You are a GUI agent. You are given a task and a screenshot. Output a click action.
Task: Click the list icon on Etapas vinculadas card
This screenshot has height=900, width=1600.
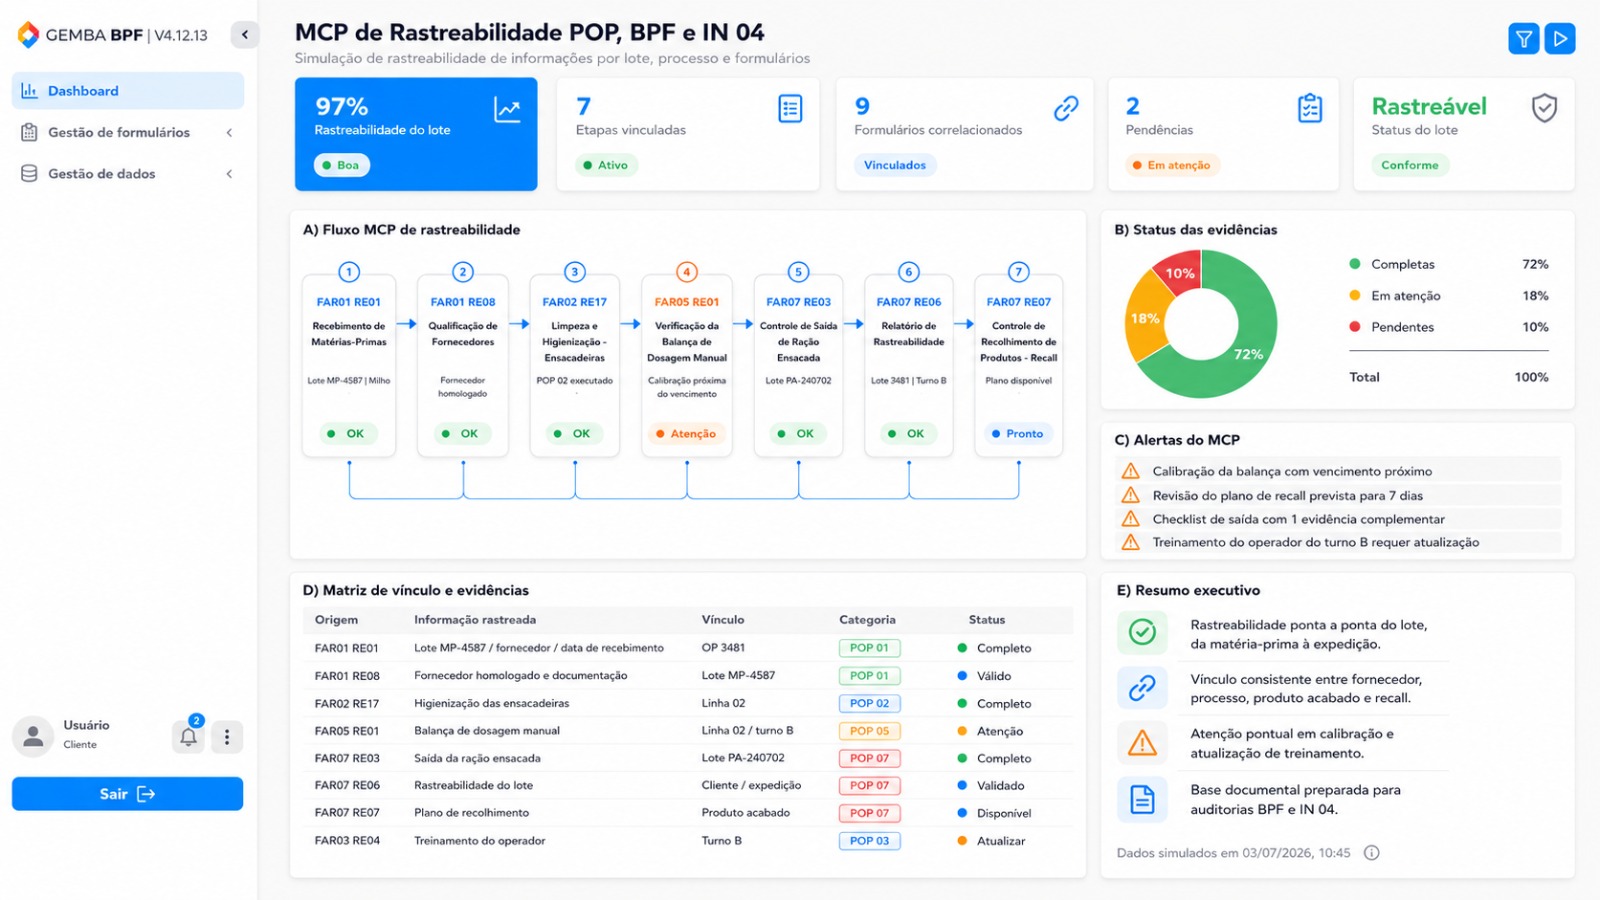pos(790,108)
